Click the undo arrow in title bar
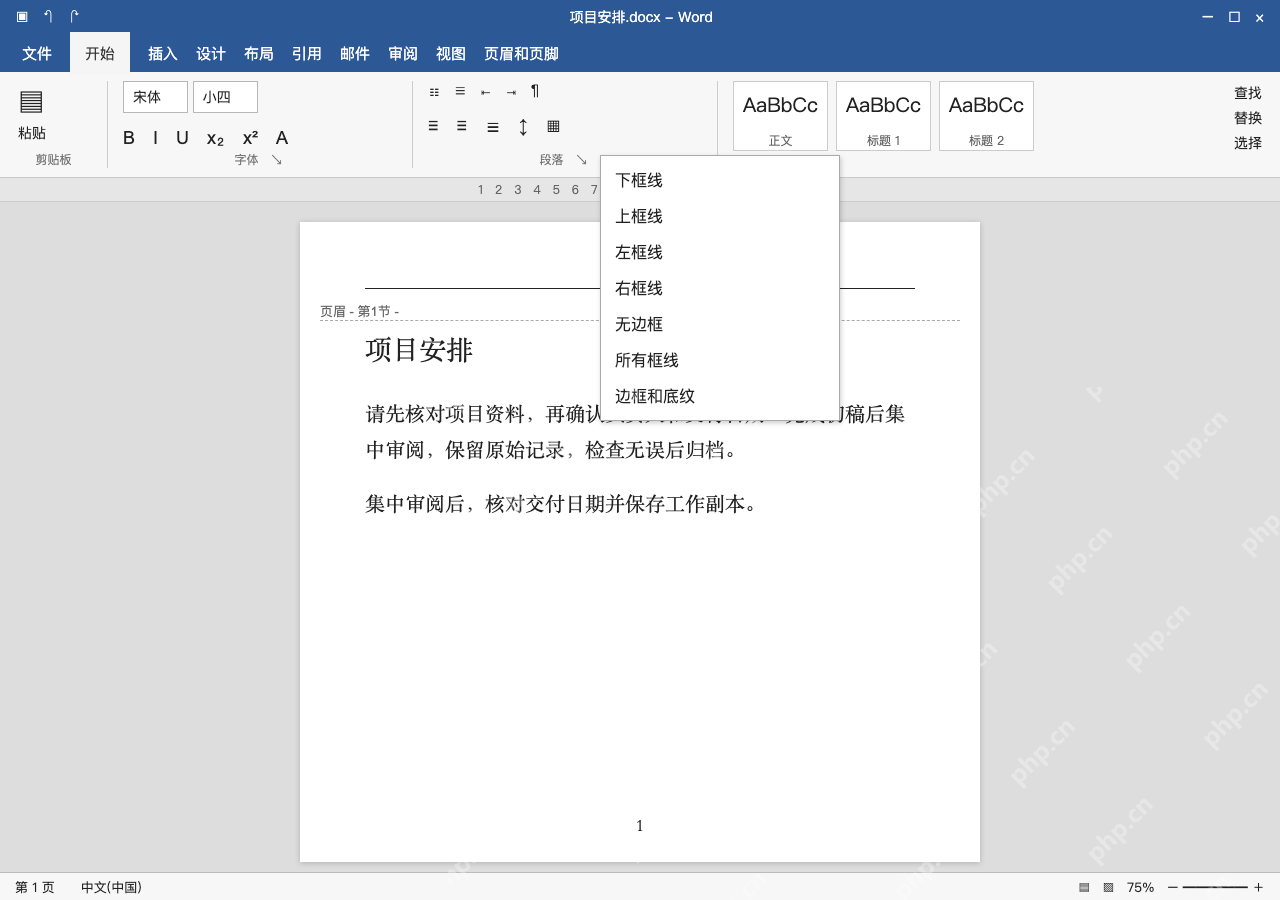Viewport: 1280px width, 900px height. [48, 17]
